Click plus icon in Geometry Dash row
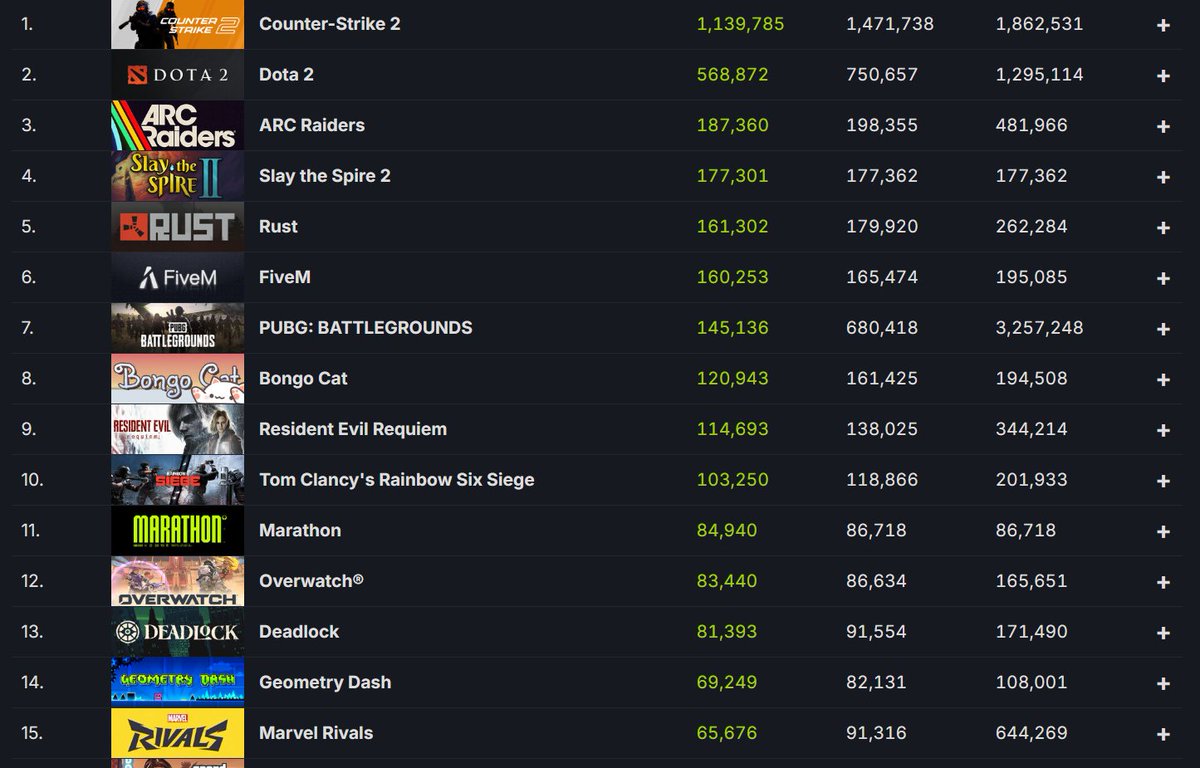 pyautogui.click(x=1163, y=684)
